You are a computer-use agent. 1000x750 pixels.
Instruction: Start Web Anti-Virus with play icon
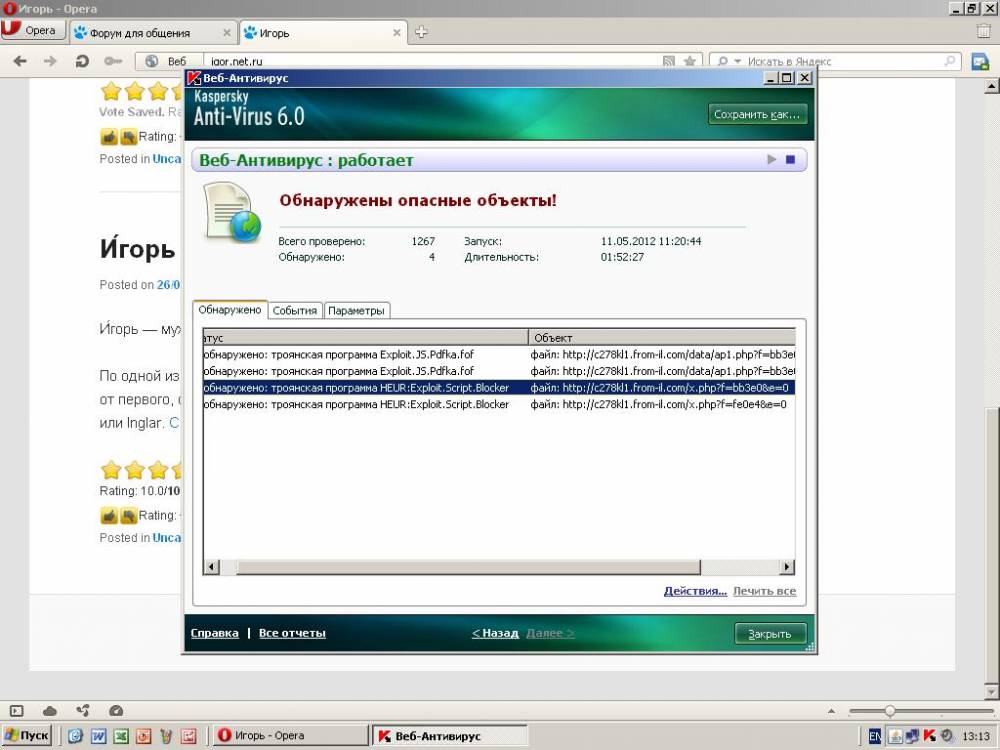tap(772, 159)
